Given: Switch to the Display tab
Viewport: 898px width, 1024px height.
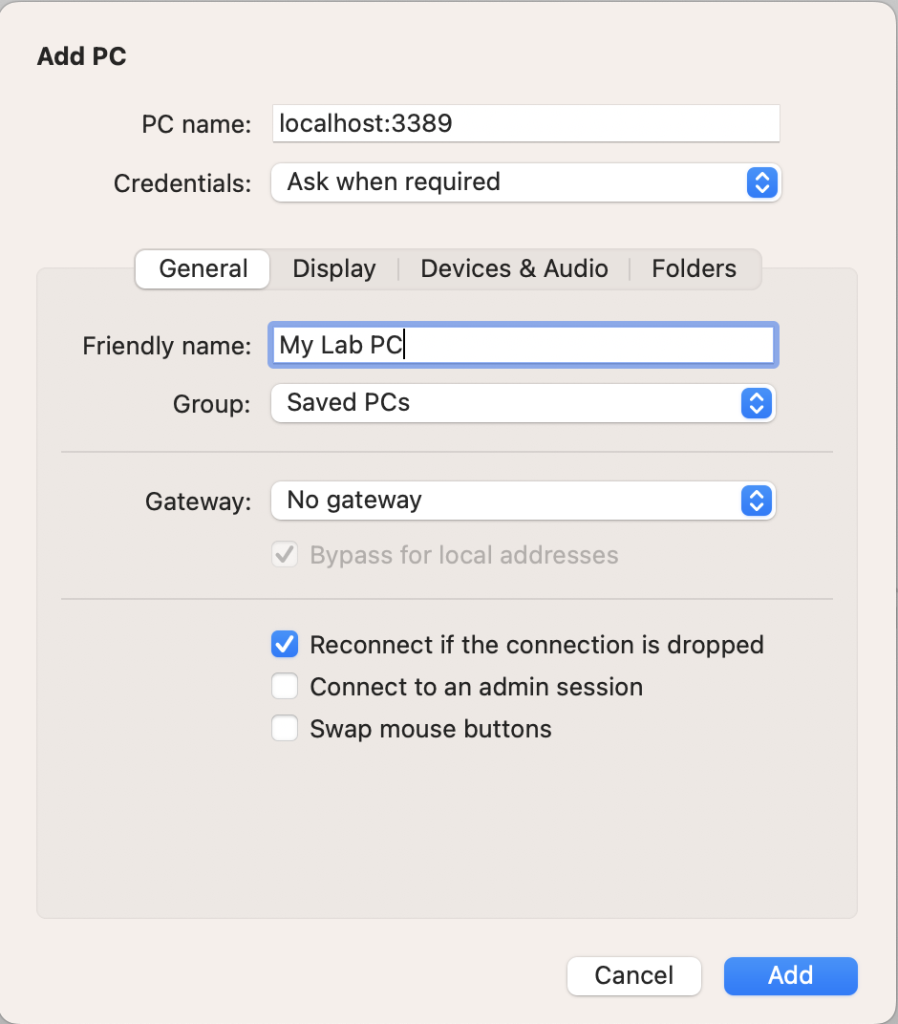Looking at the screenshot, I should (334, 269).
